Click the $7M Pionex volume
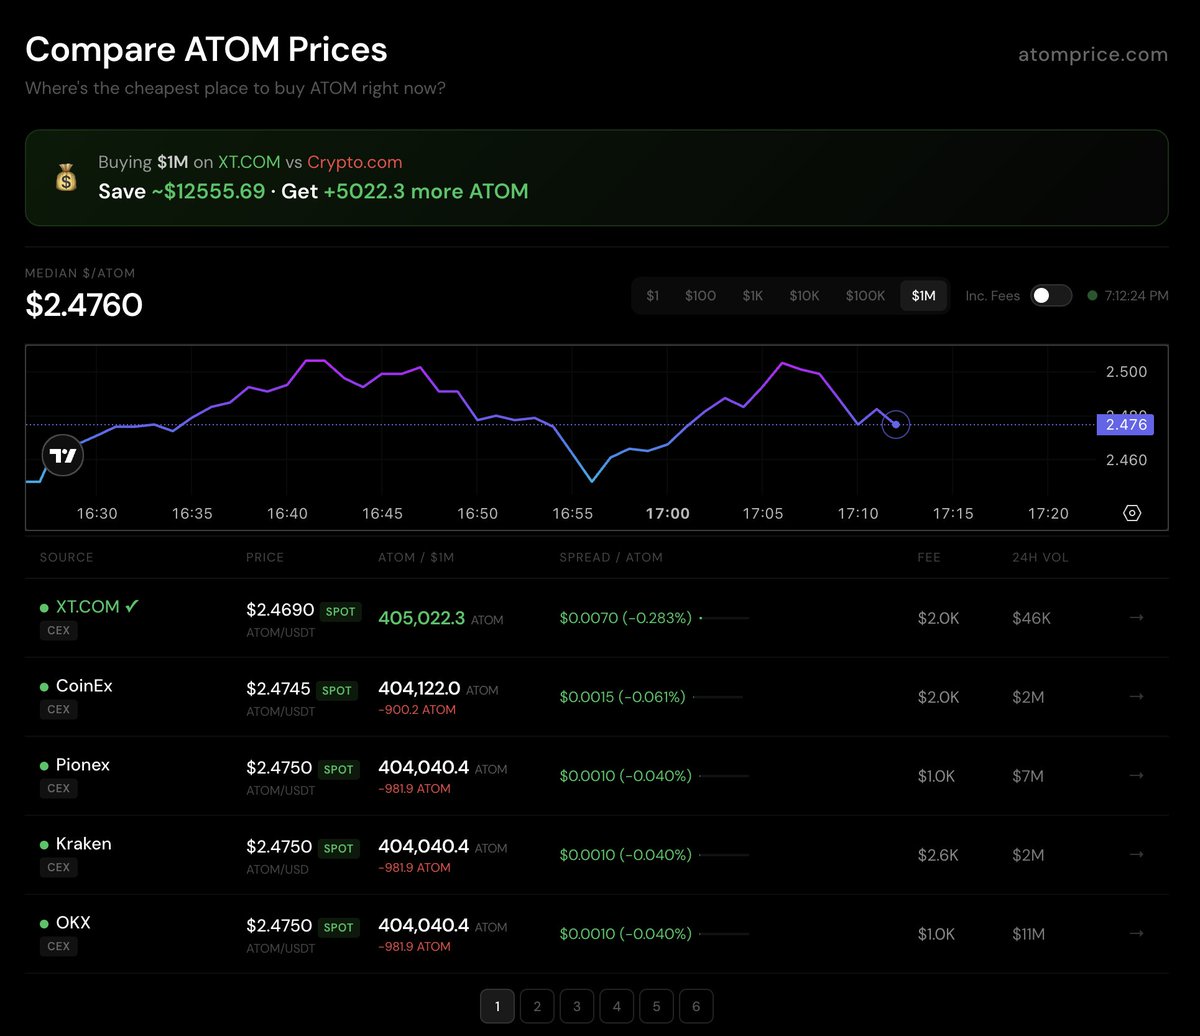 (x=1028, y=776)
